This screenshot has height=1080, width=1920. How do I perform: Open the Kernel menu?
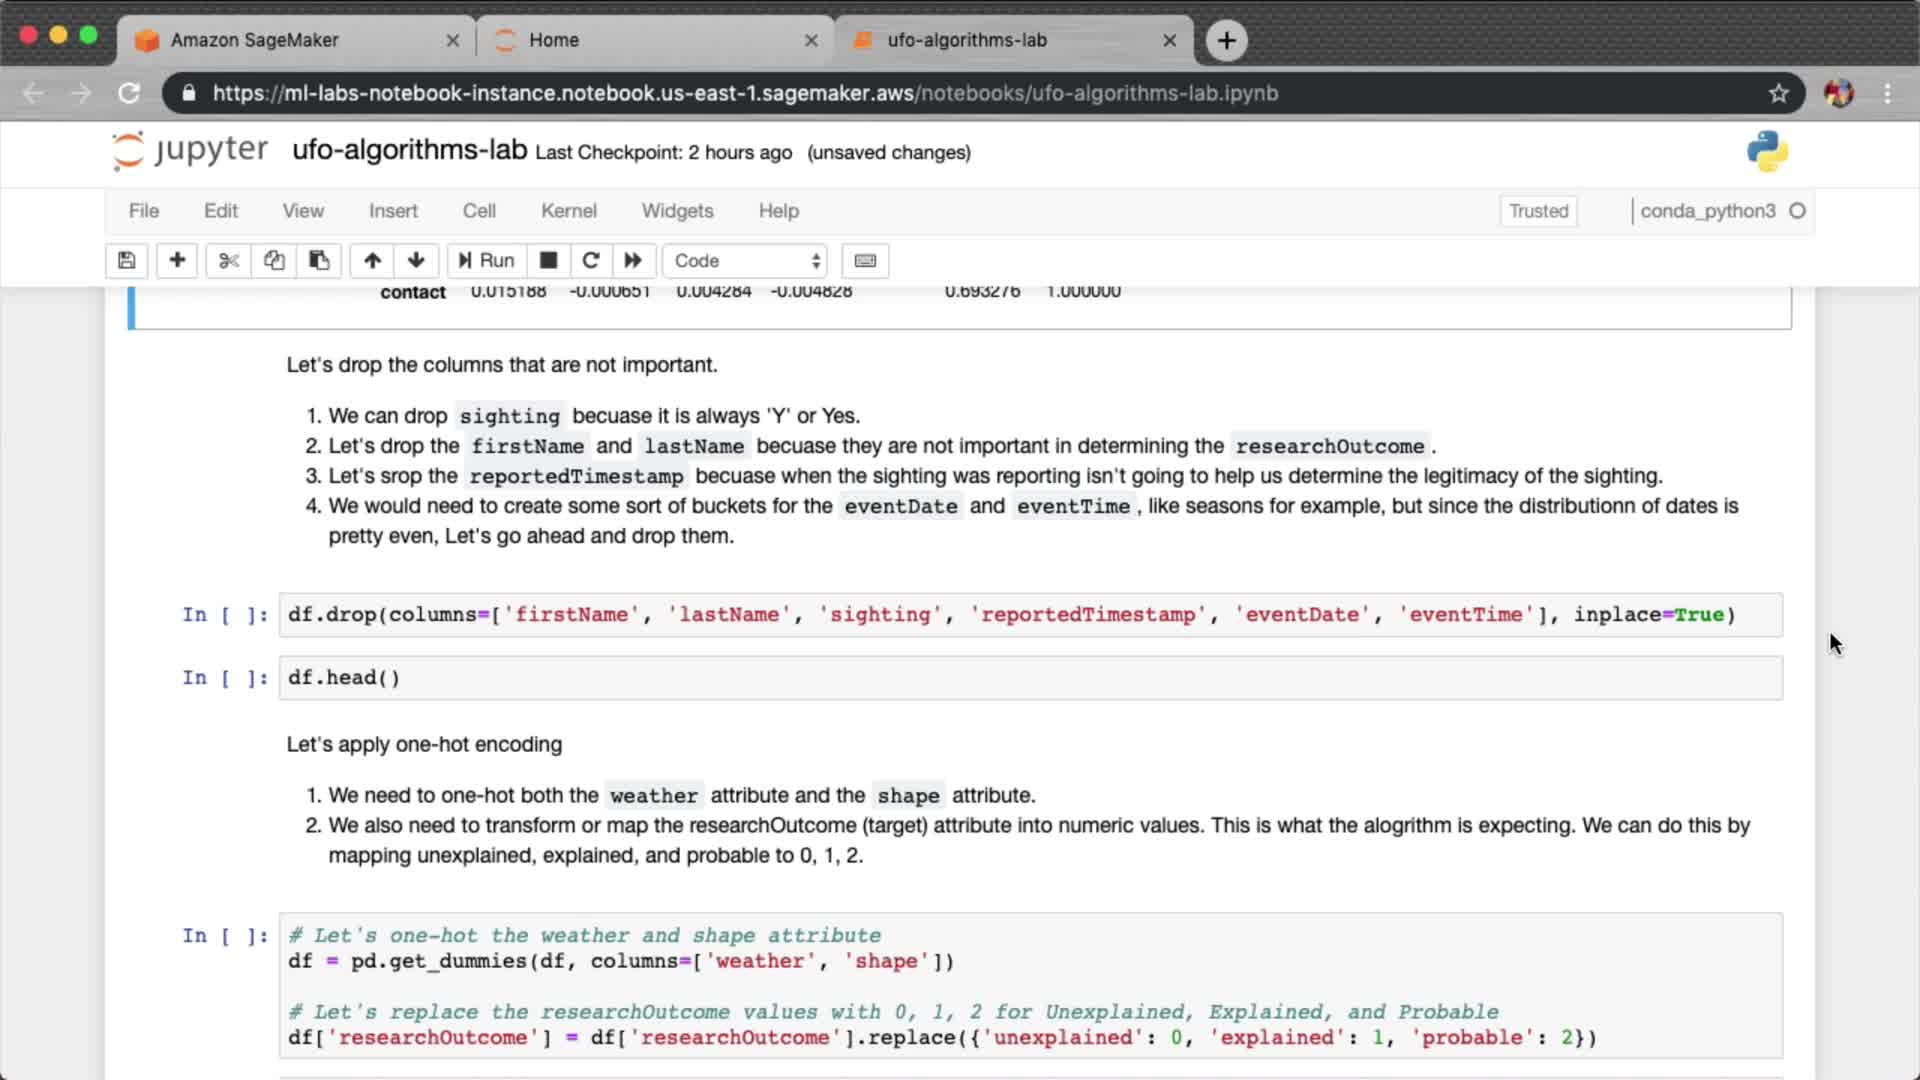pyautogui.click(x=568, y=211)
